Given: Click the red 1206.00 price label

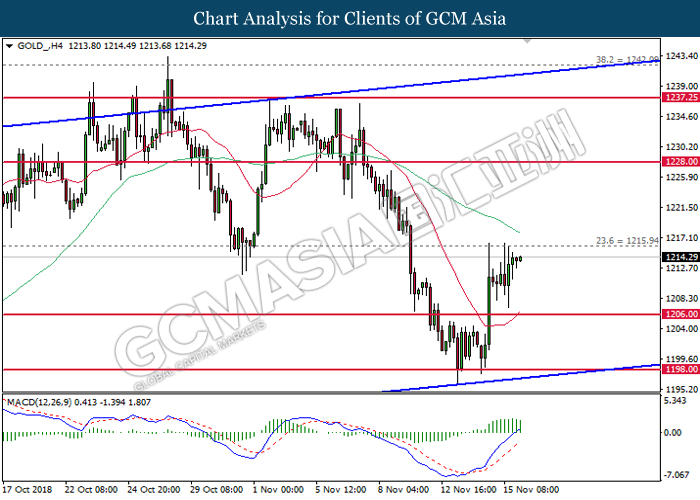Looking at the screenshot, I should (x=681, y=314).
